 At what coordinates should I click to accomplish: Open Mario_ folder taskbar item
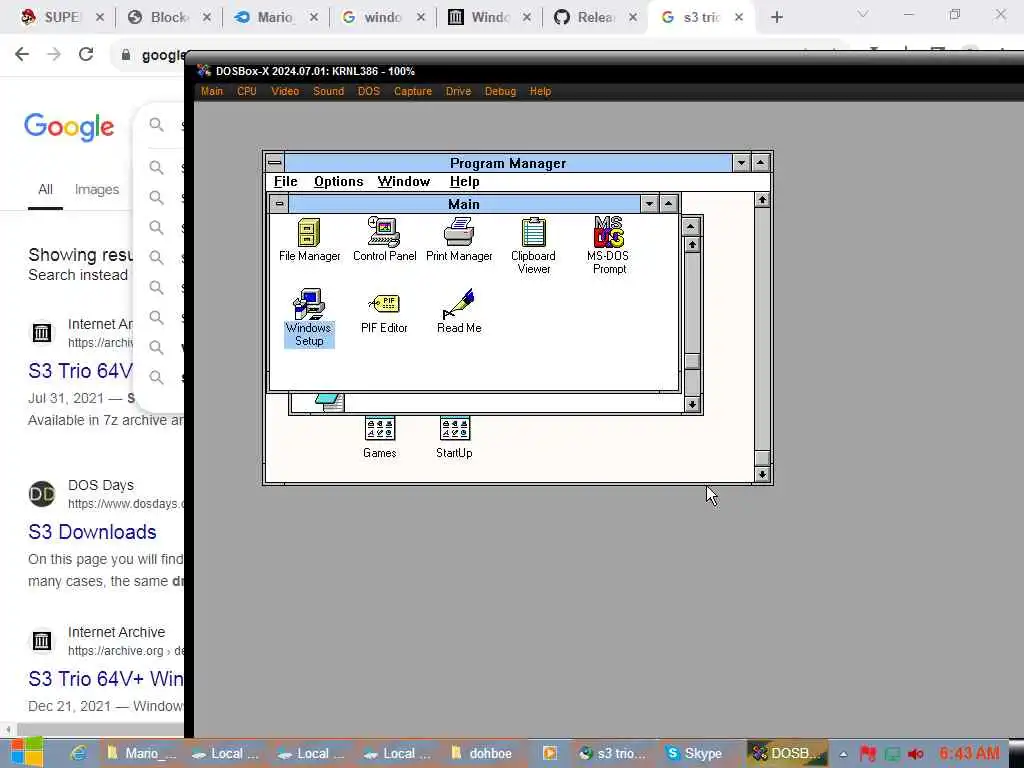142,753
